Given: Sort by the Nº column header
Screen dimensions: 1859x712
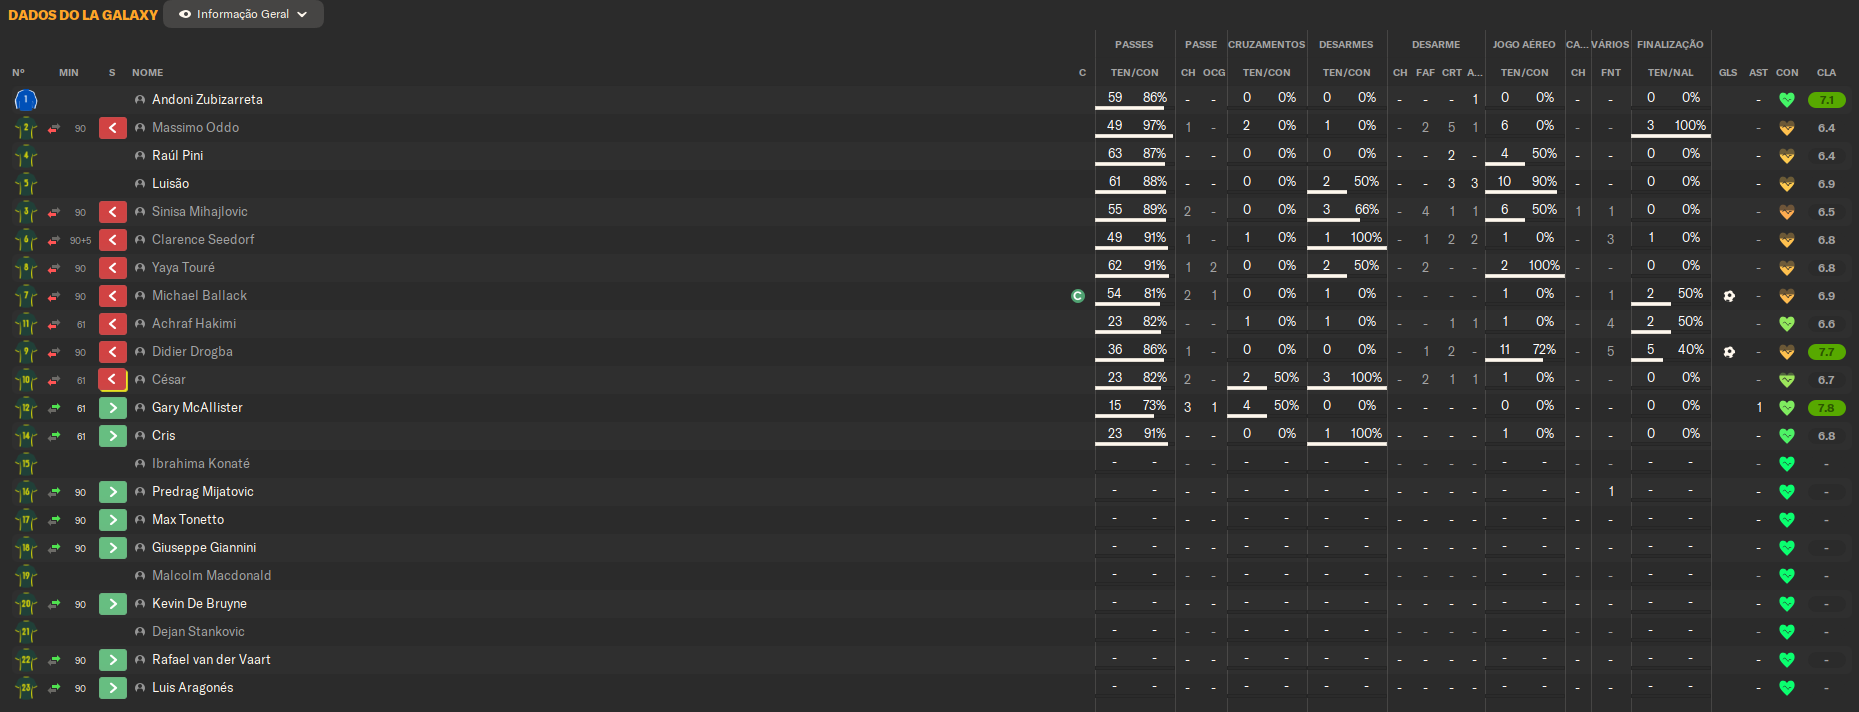Looking at the screenshot, I should 18,73.
